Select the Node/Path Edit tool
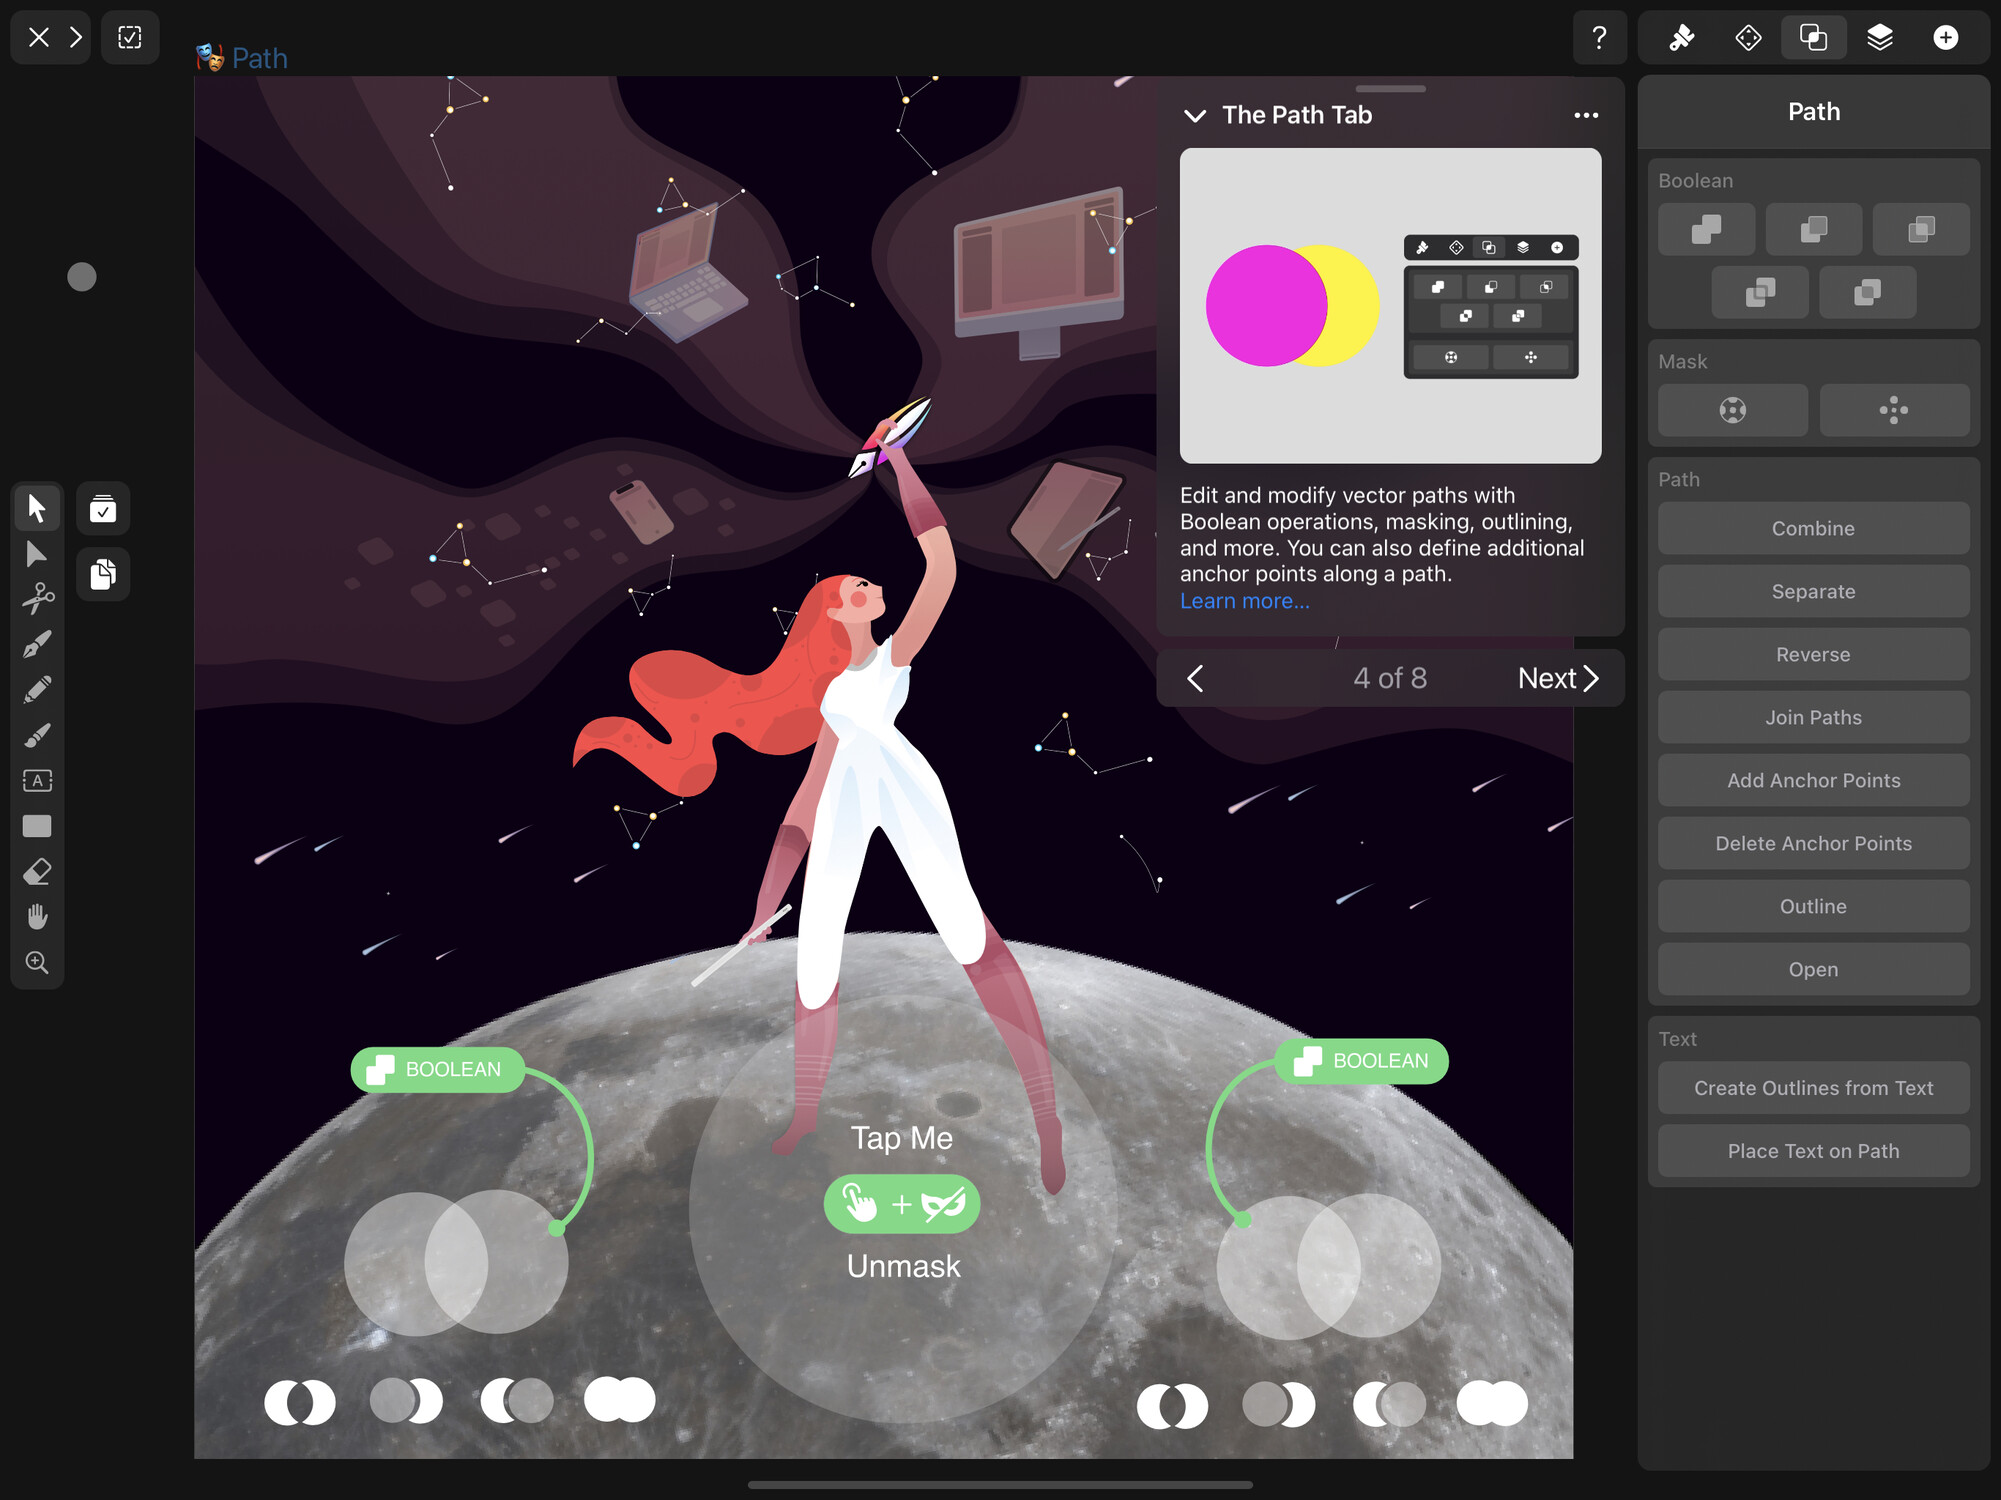This screenshot has width=2001, height=1500. 38,555
